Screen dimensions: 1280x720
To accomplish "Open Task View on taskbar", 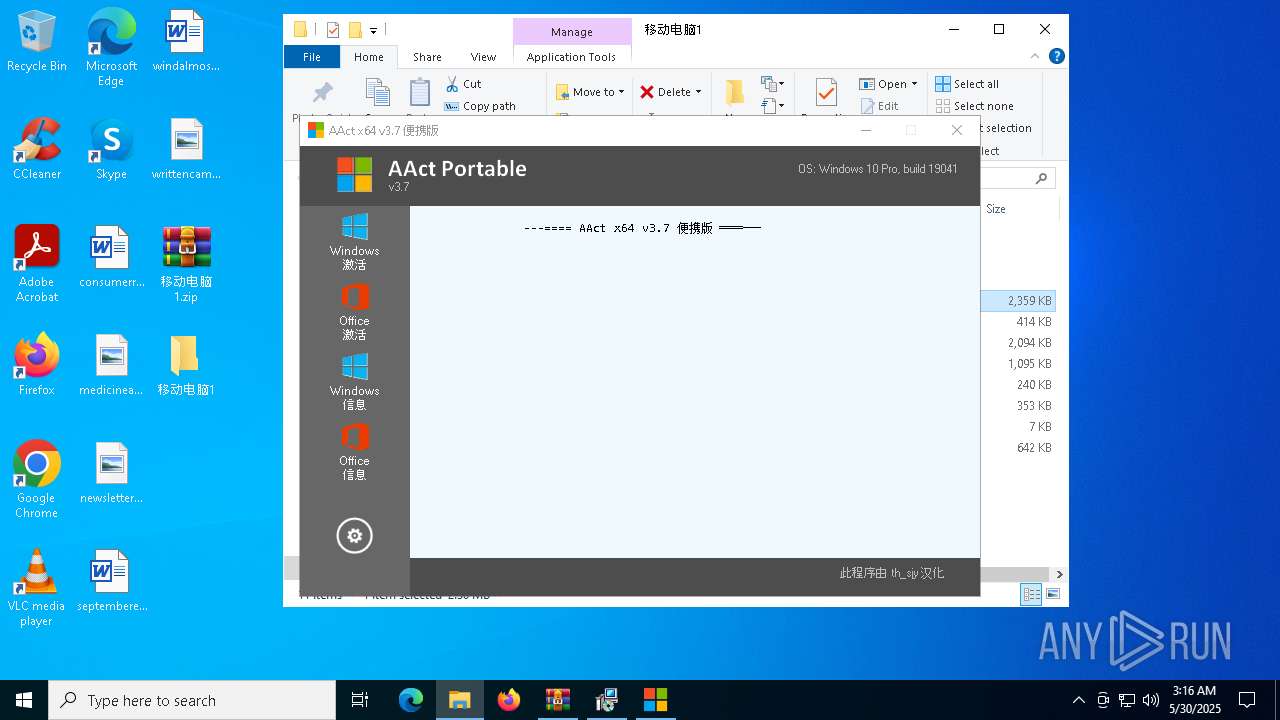I will 360,700.
